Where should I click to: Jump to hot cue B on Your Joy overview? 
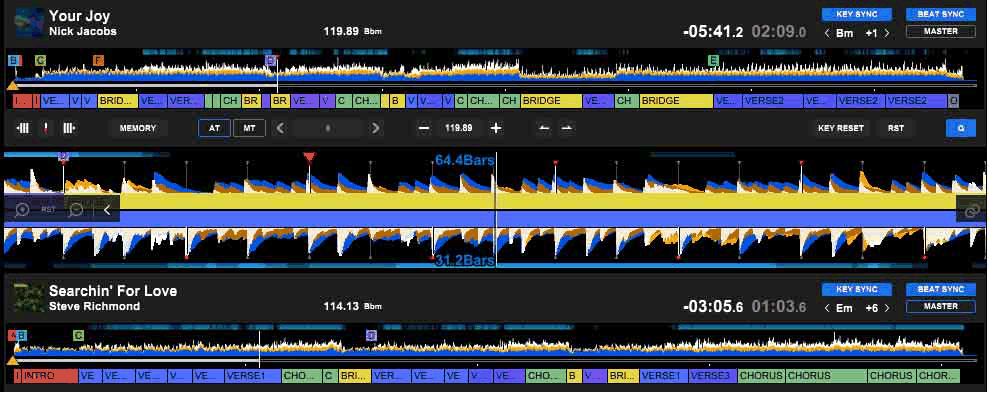tap(15, 61)
